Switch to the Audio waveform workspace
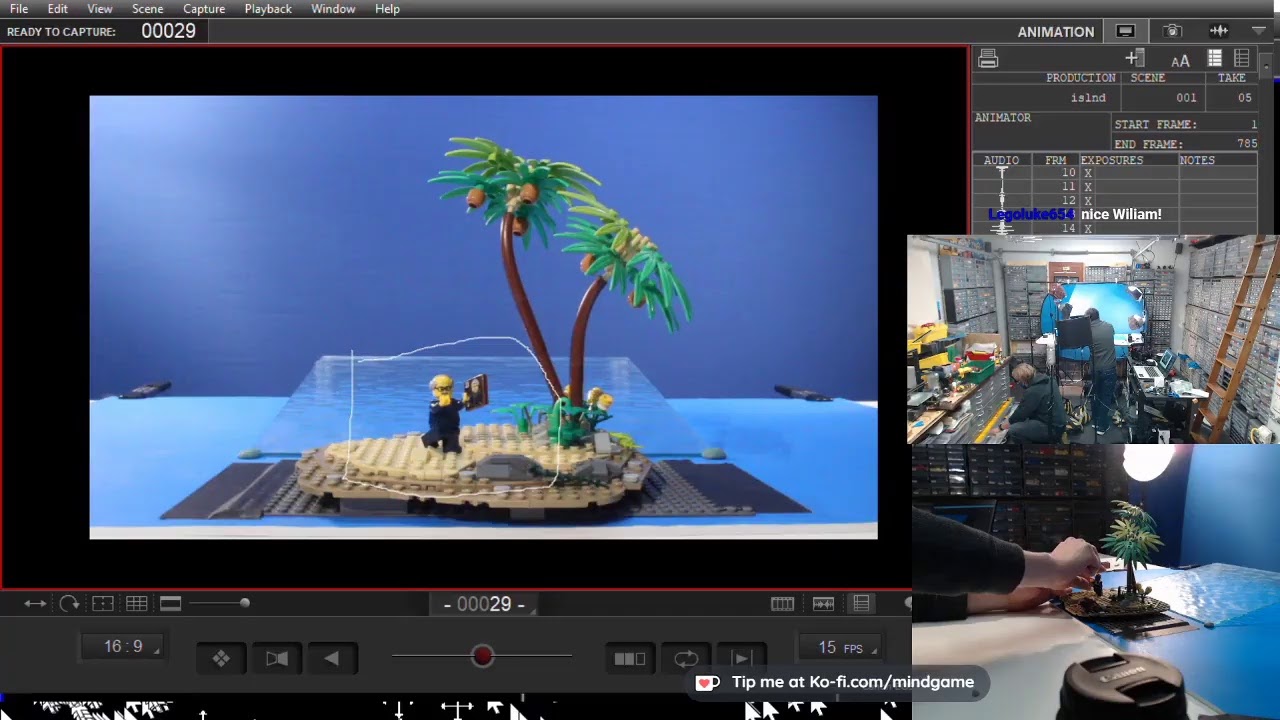The height and width of the screenshot is (720, 1280). [x=1218, y=31]
